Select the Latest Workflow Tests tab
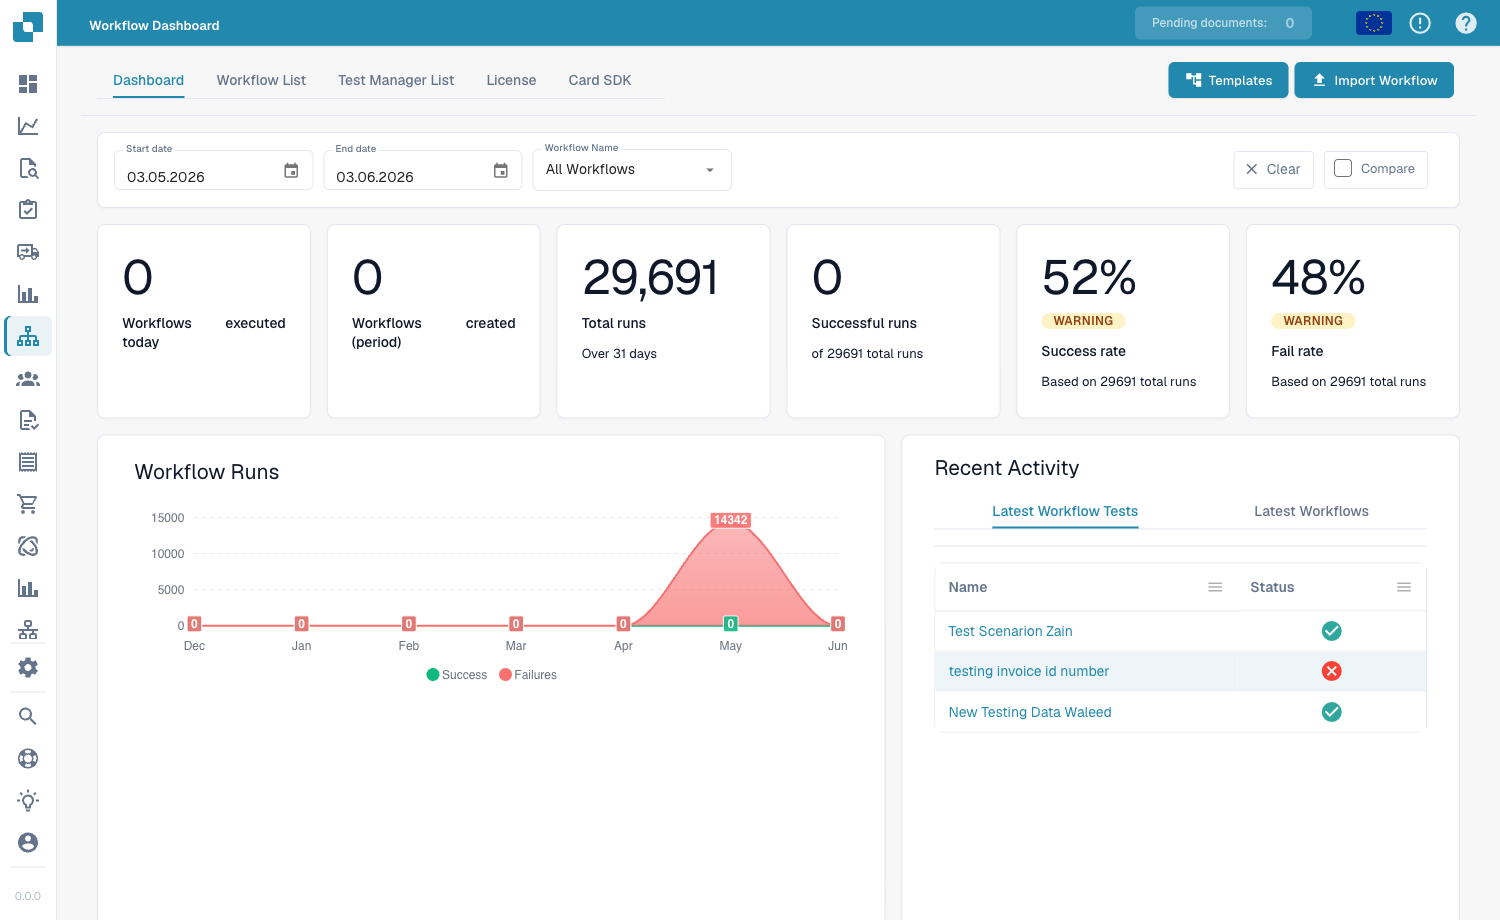1500x920 pixels. pos(1065,511)
